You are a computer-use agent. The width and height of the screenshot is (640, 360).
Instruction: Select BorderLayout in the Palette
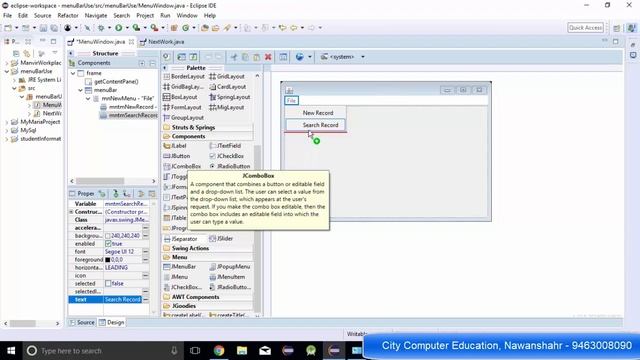[x=184, y=76]
